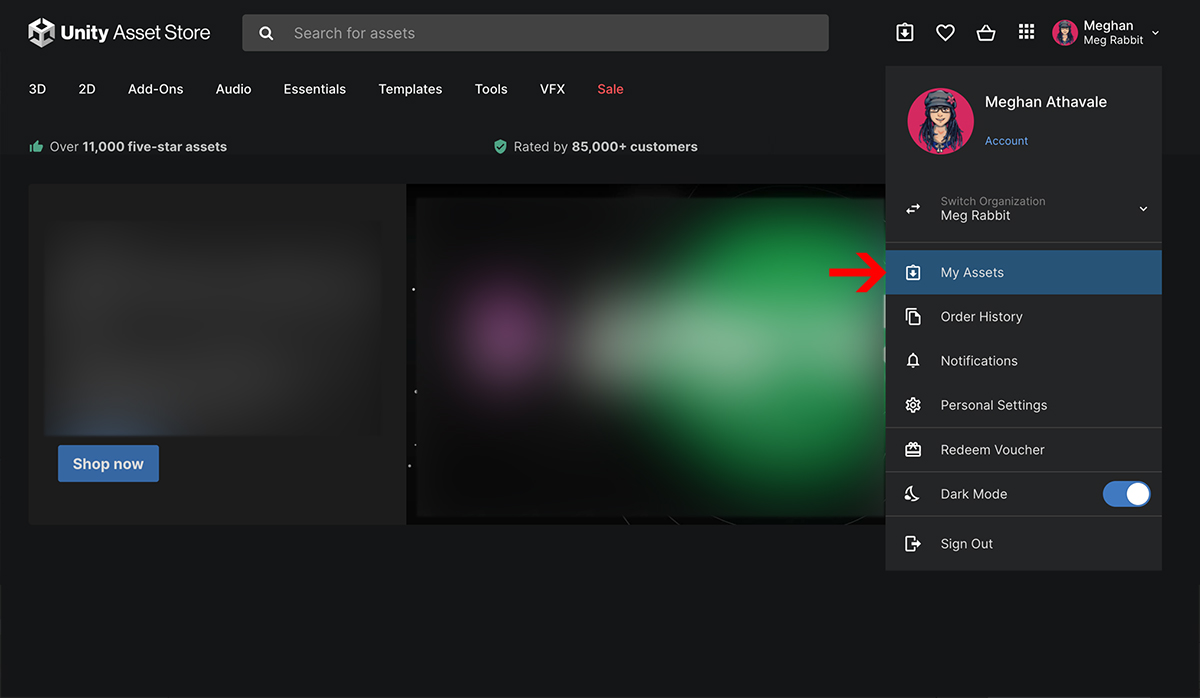Click the Shop now button

108,464
